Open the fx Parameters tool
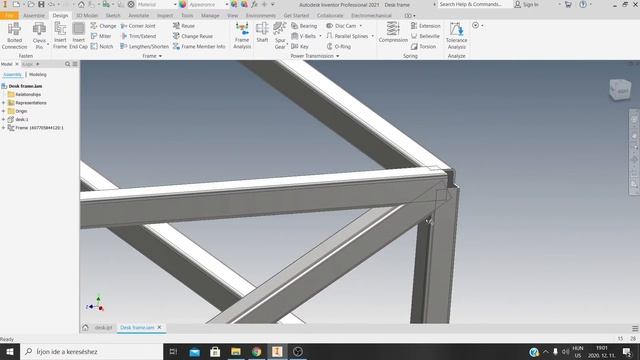 point(254,4)
